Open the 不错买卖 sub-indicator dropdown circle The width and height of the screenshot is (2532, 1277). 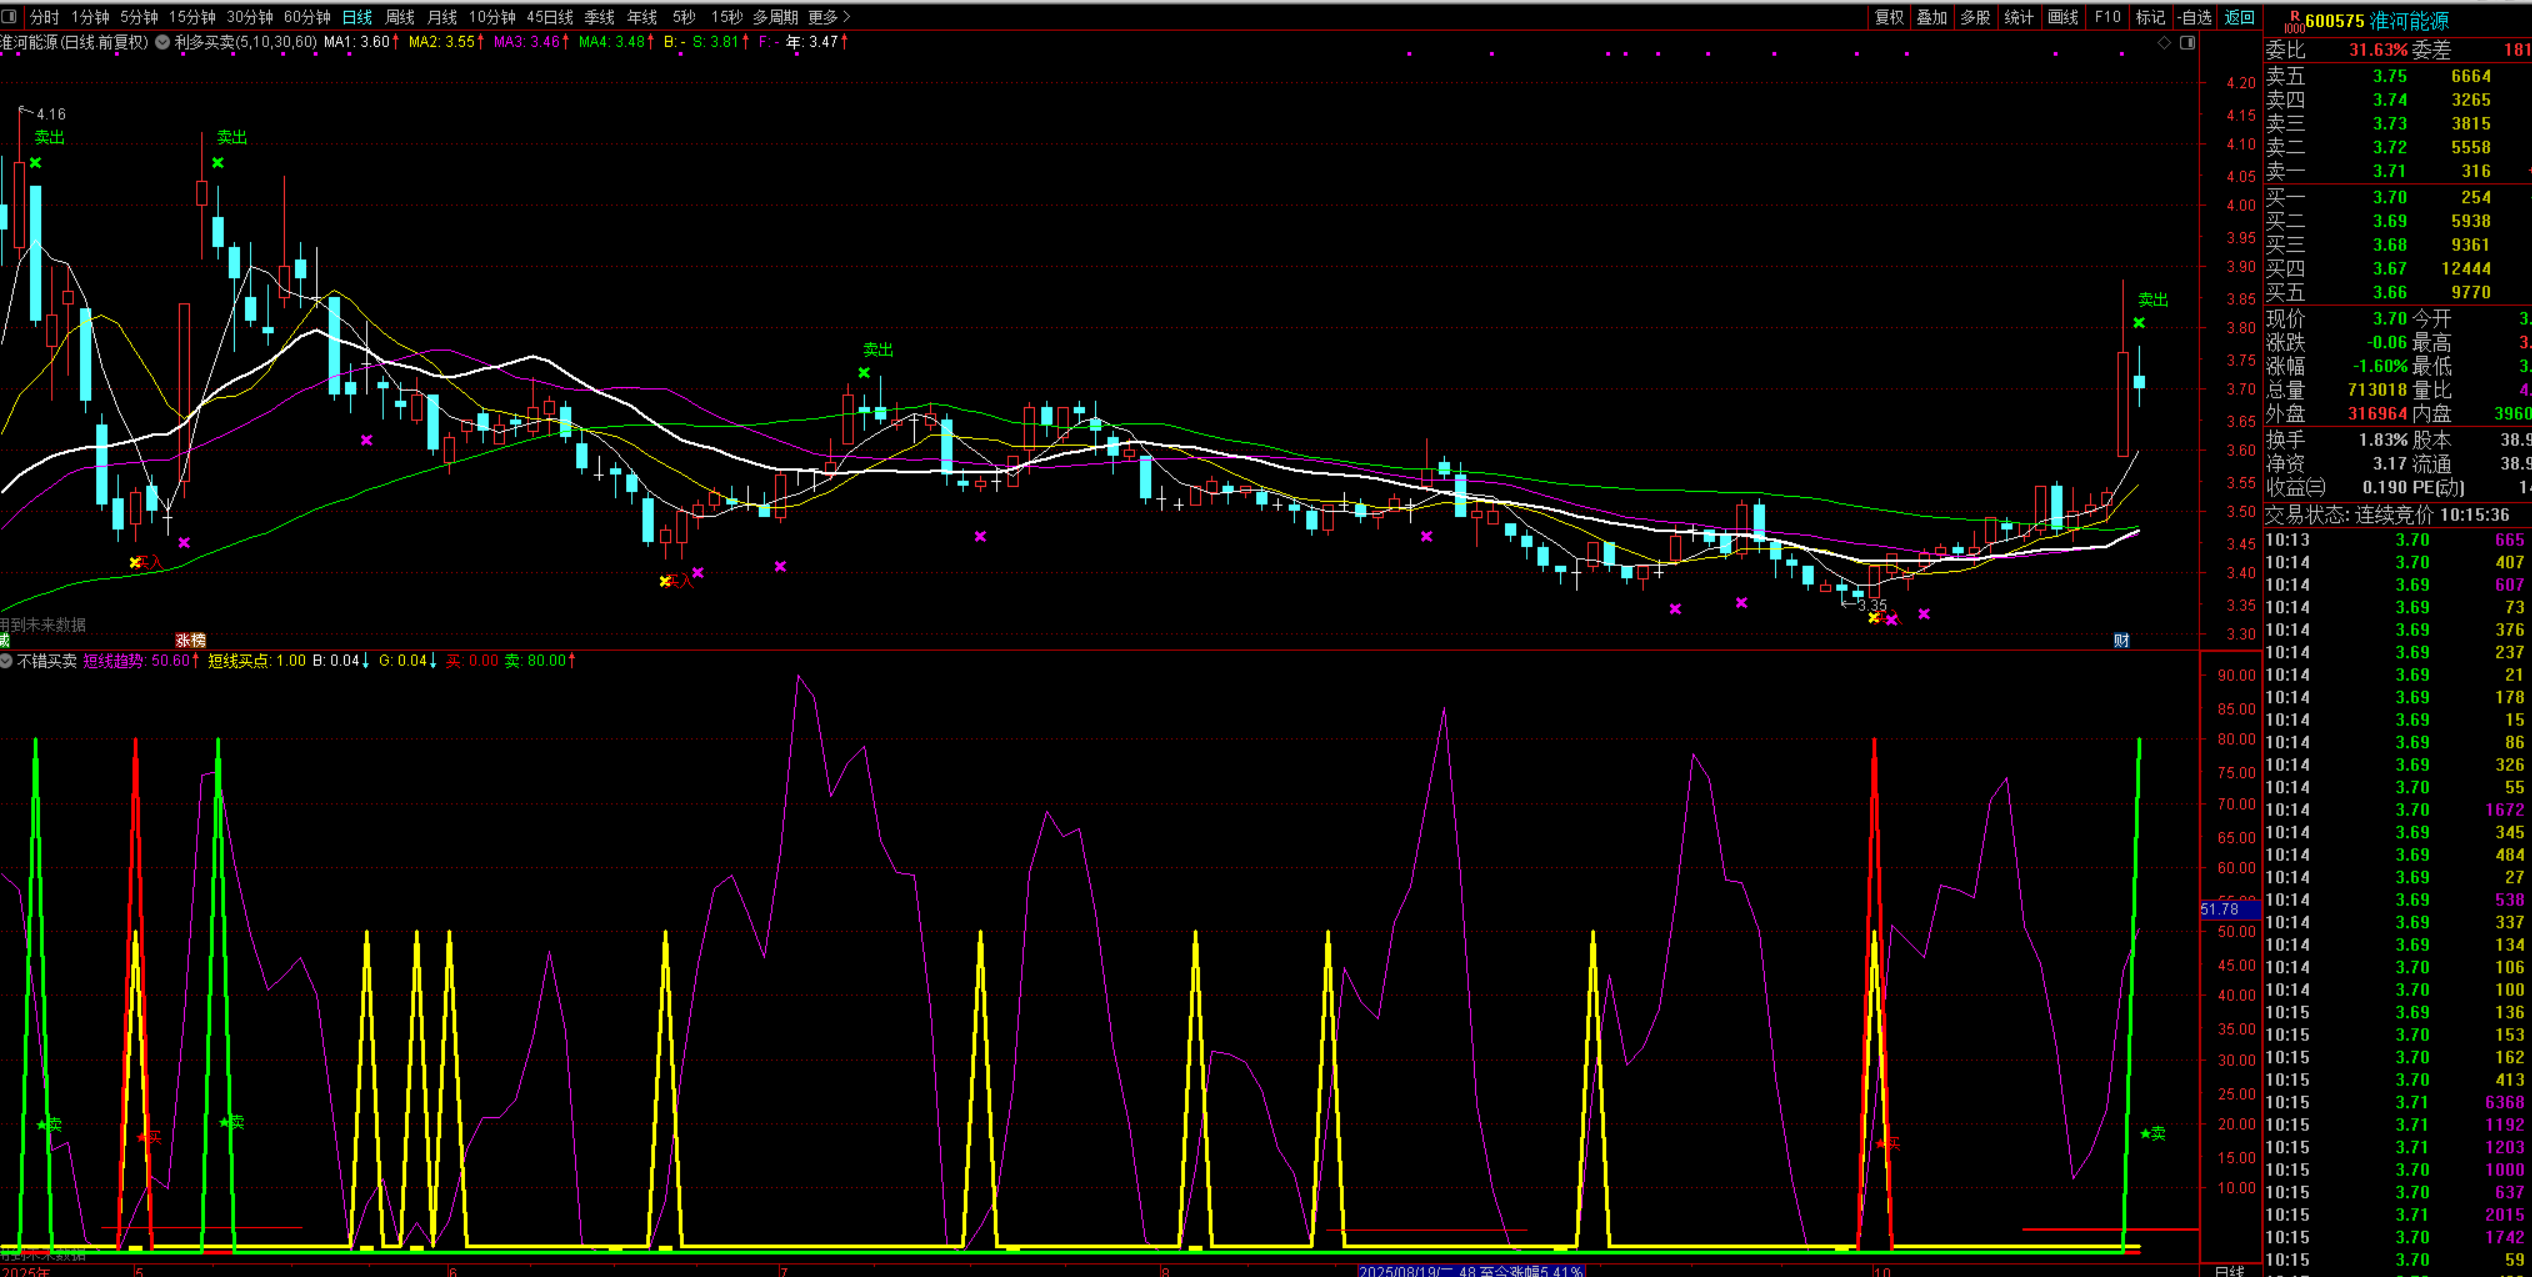coord(6,661)
